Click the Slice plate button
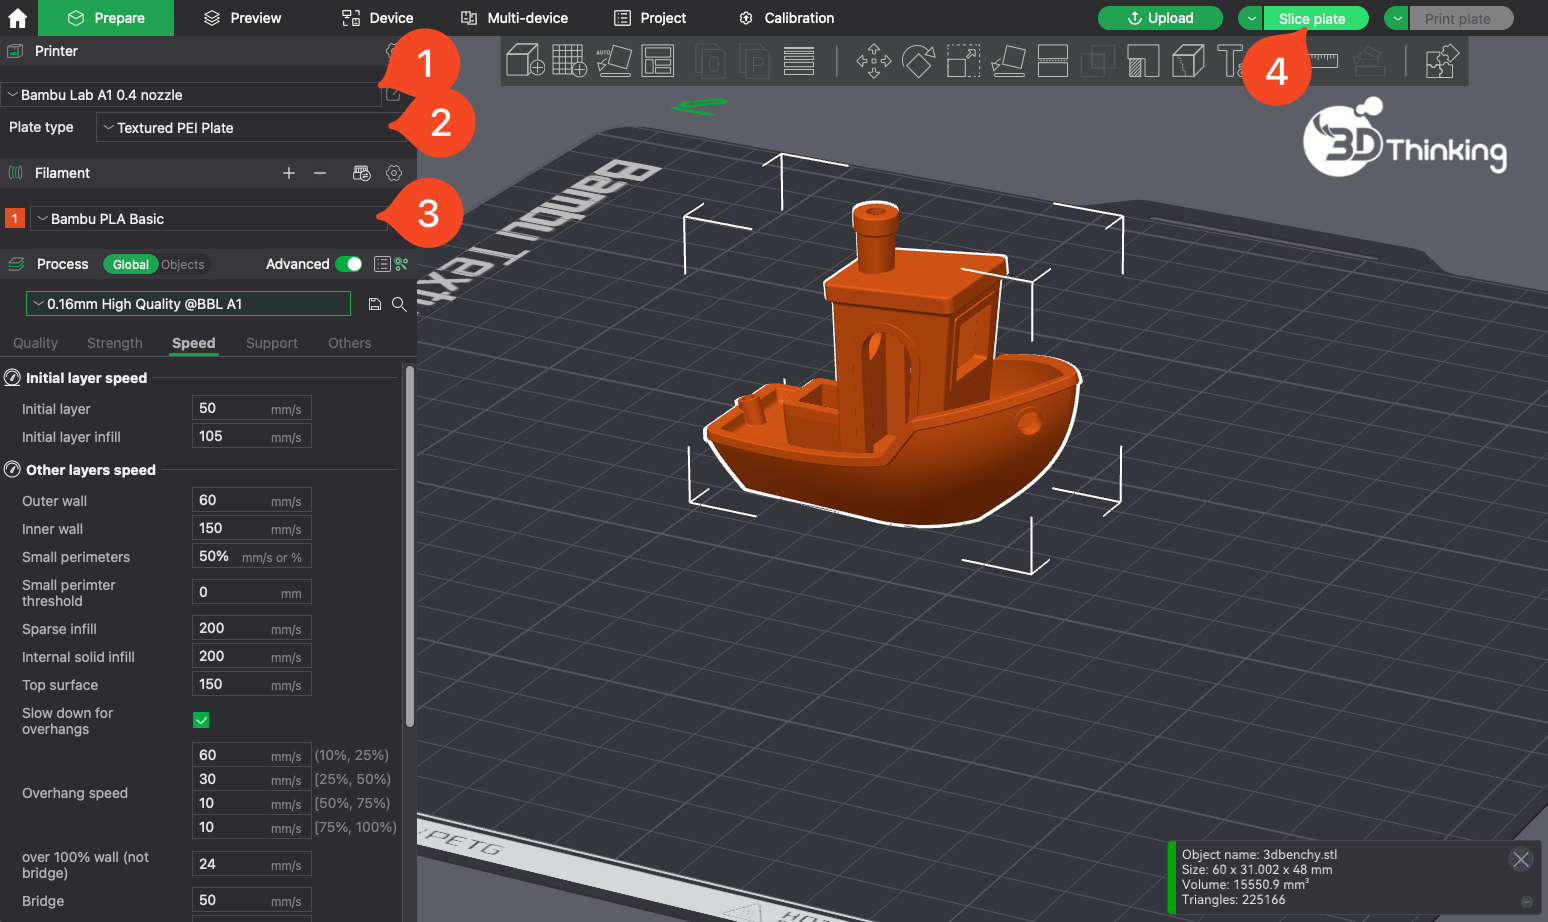Viewport: 1548px width, 922px height. coord(1315,18)
